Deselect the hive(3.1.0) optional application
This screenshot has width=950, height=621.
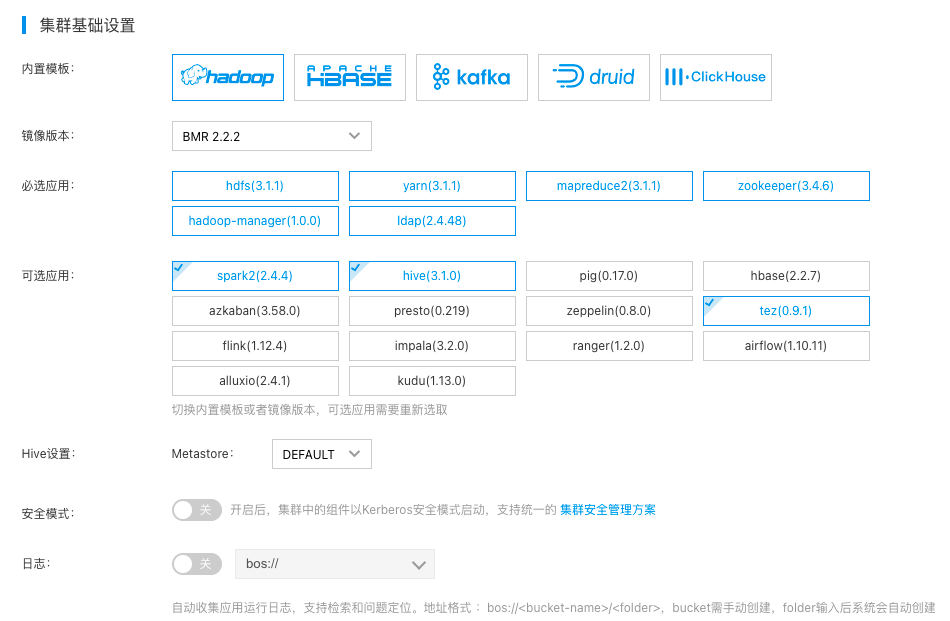click(432, 276)
